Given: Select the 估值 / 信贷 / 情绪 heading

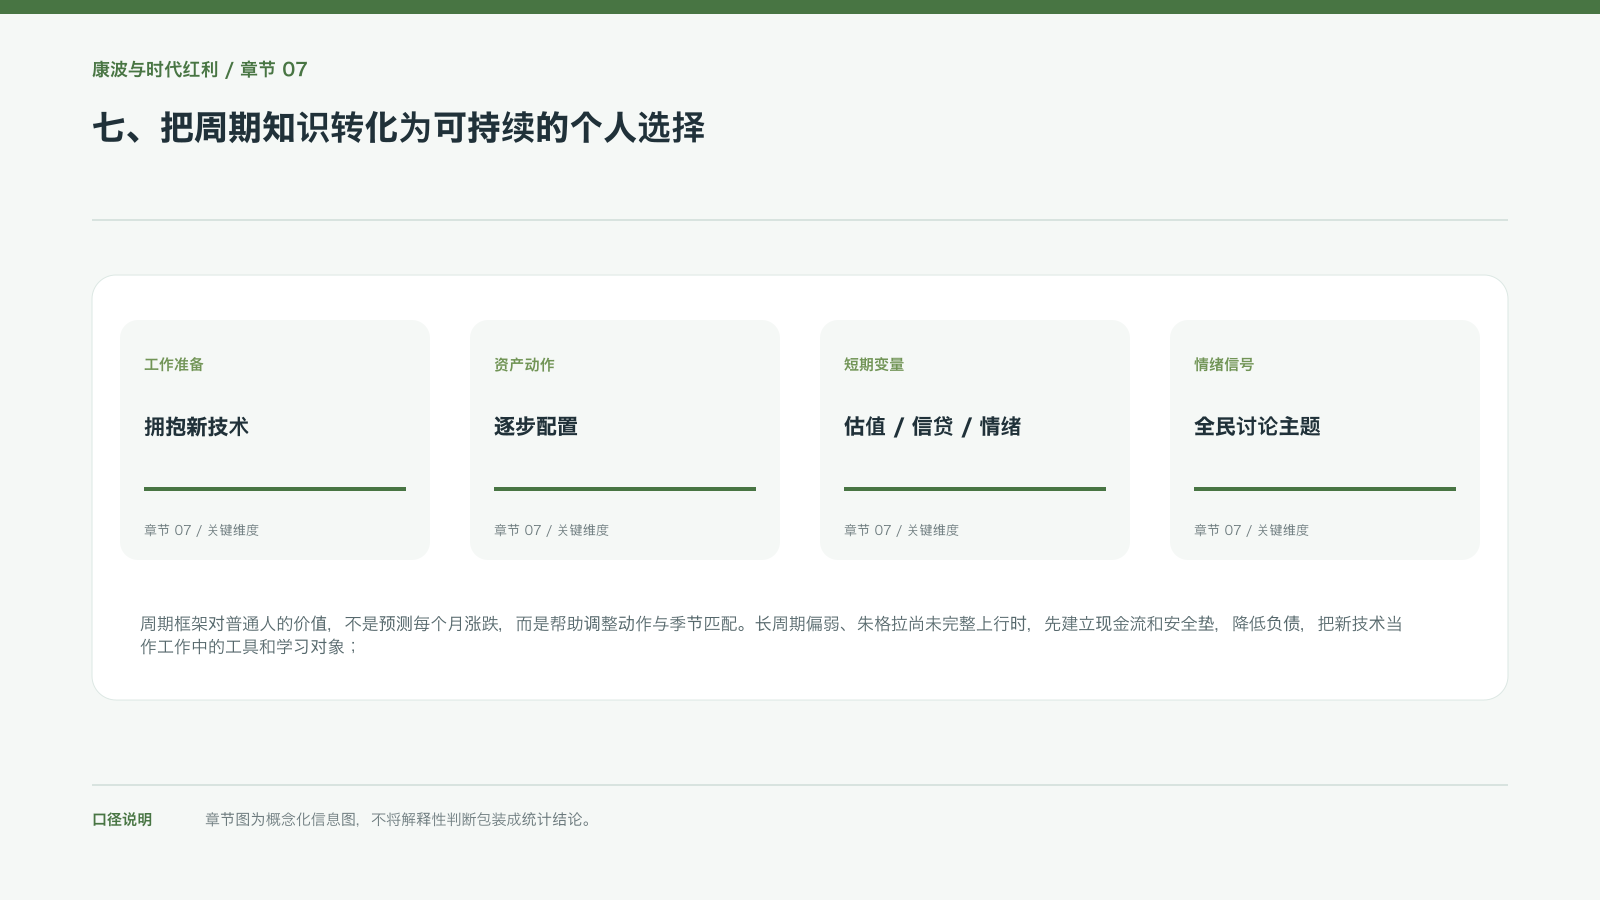Looking at the screenshot, I should pyautogui.click(x=932, y=427).
